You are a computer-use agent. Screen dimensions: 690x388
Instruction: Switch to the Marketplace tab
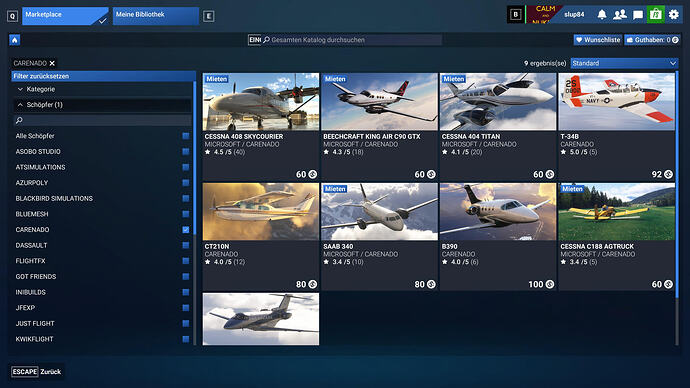pos(65,16)
